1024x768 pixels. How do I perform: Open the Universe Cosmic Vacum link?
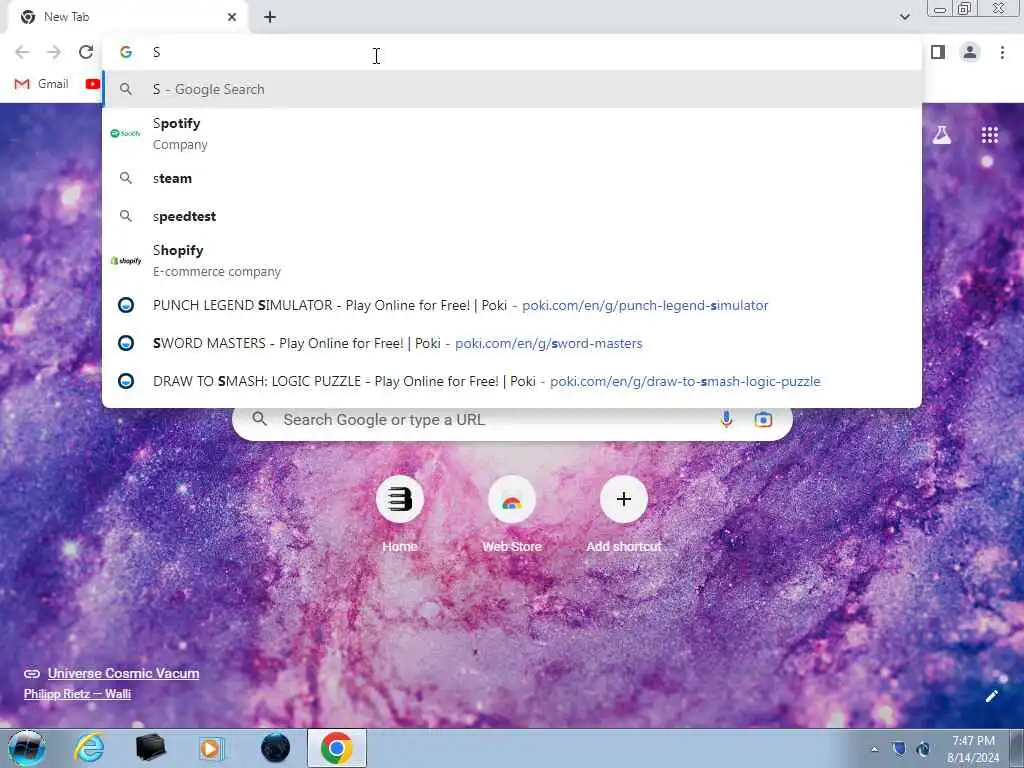tap(123, 673)
